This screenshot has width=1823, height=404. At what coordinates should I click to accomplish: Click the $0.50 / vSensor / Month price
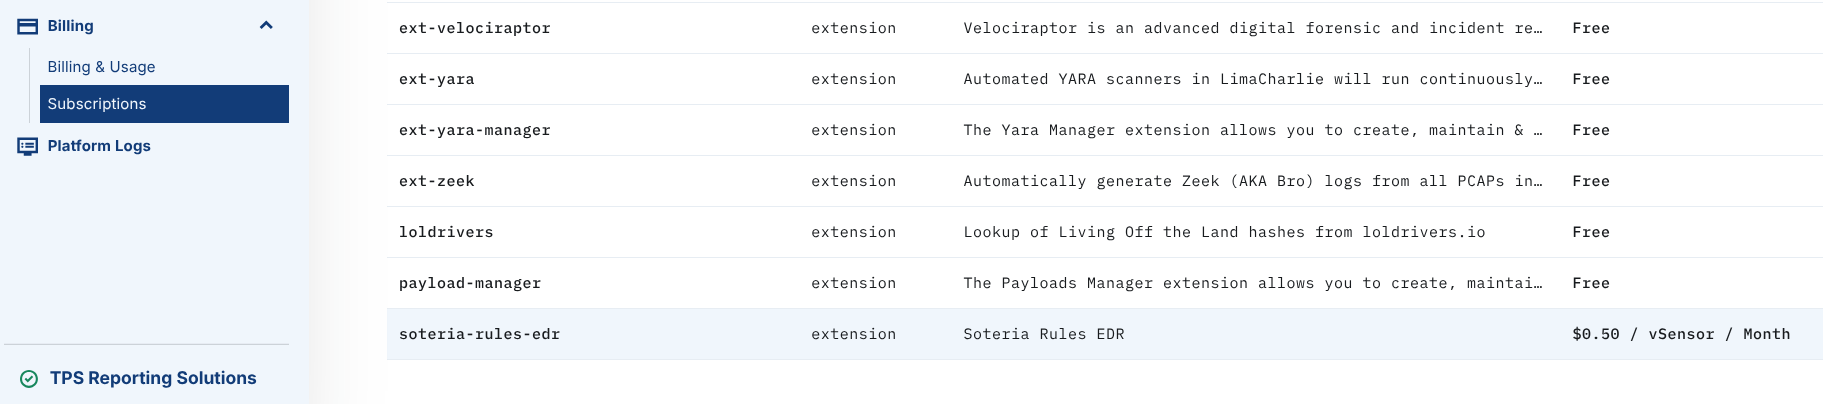[1680, 334]
